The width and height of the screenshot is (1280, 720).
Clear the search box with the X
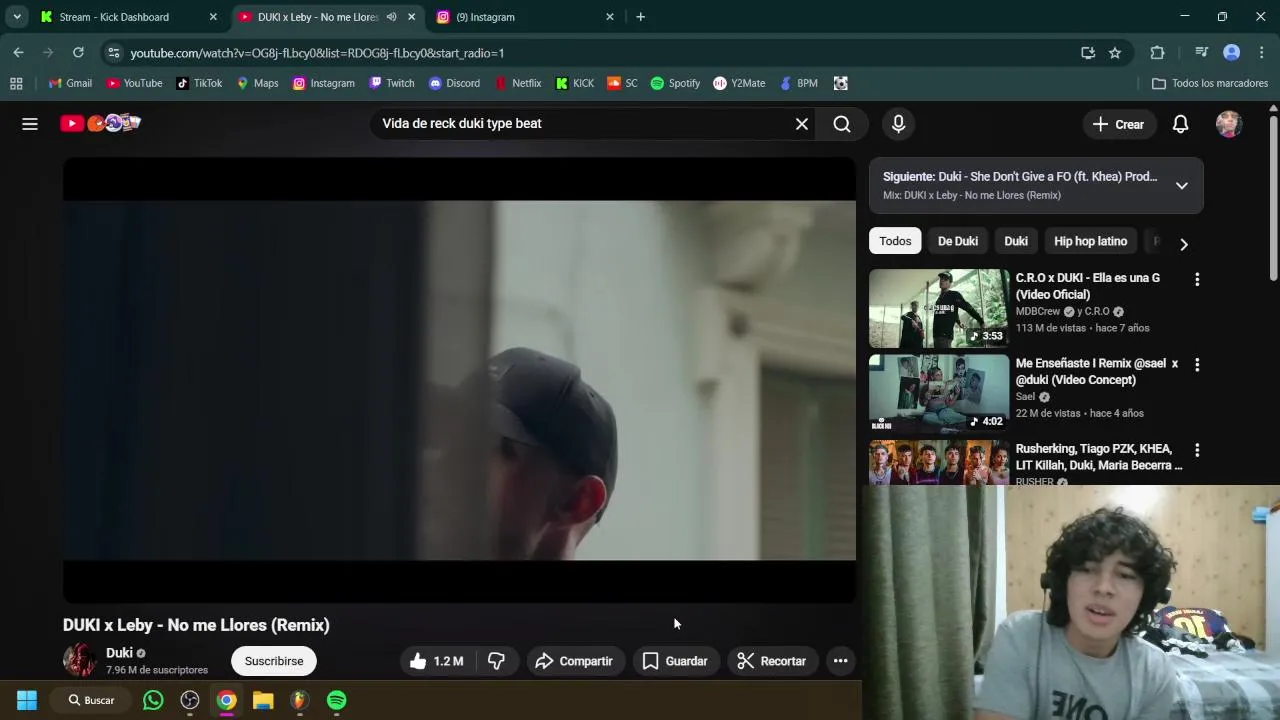point(802,124)
